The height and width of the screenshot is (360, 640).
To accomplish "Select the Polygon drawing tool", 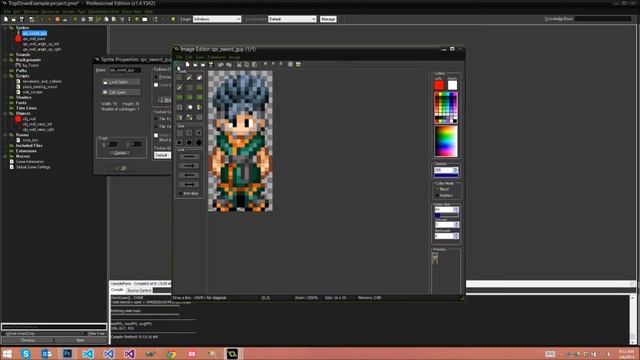I will coord(199,87).
